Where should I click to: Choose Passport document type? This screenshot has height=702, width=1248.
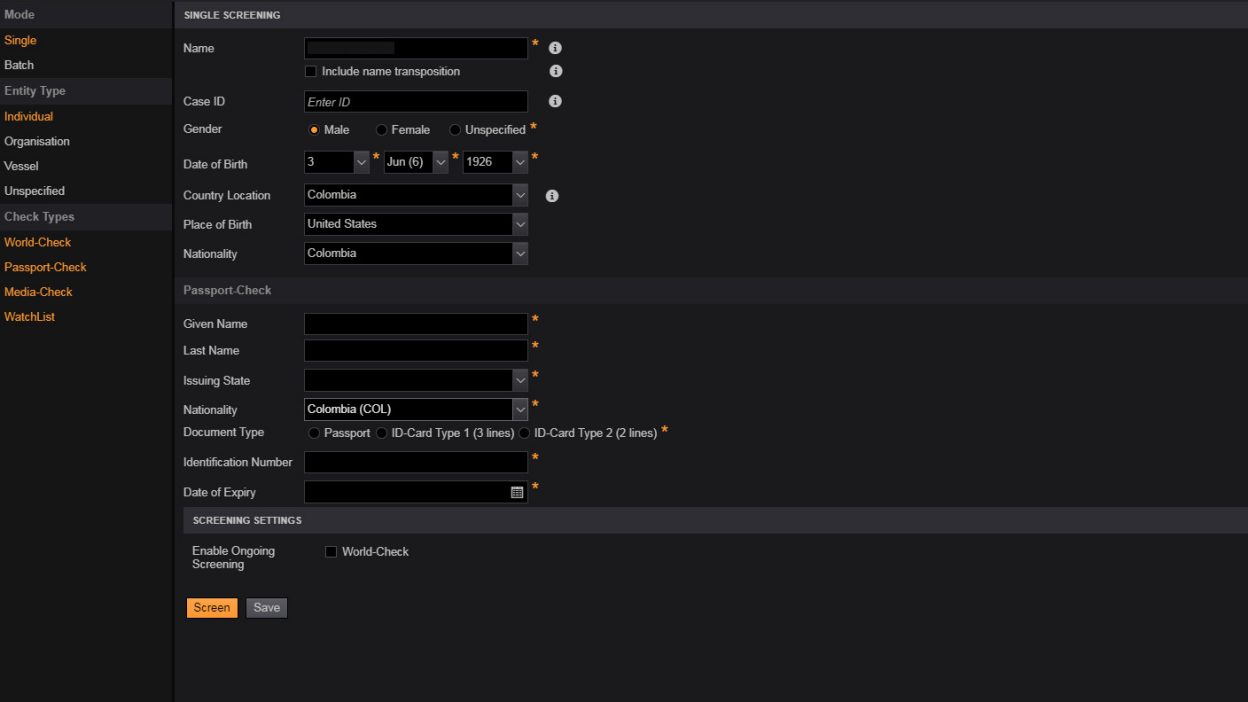[x=315, y=433]
